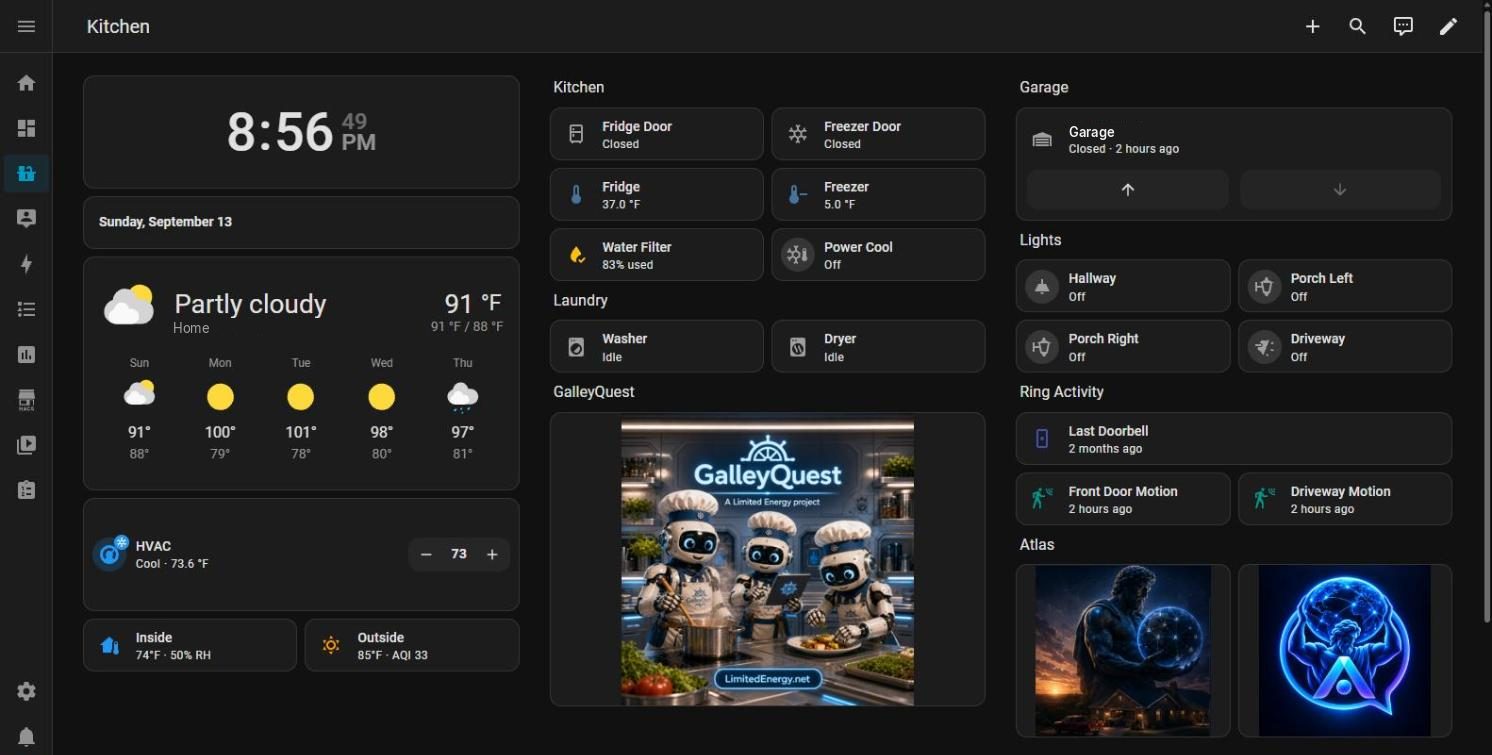Click the "Partly cloudy" weather text
The image size is (1492, 755).
[250, 304]
